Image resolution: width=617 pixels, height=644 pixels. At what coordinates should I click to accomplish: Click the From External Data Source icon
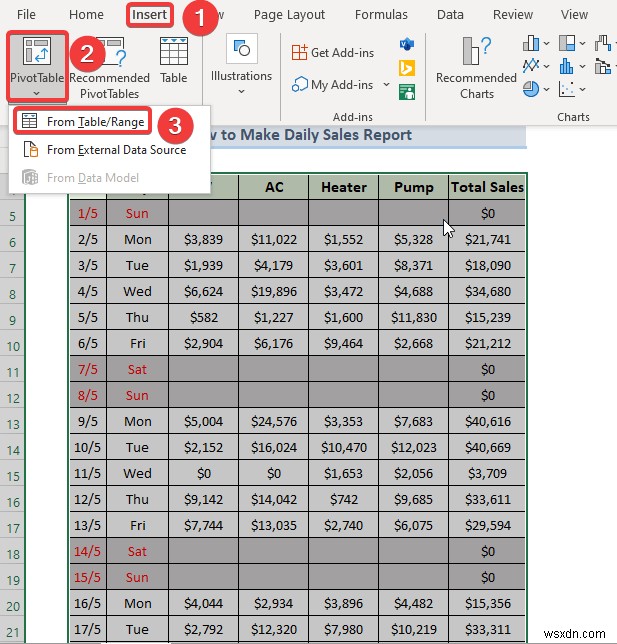point(30,150)
